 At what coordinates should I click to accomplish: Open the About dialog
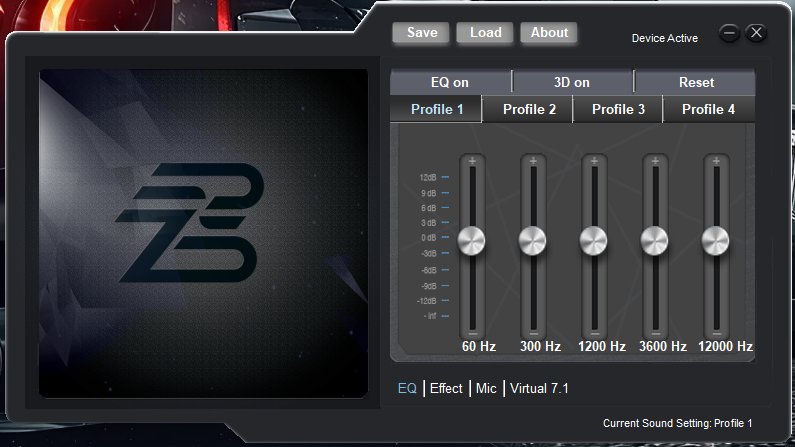pyautogui.click(x=549, y=33)
